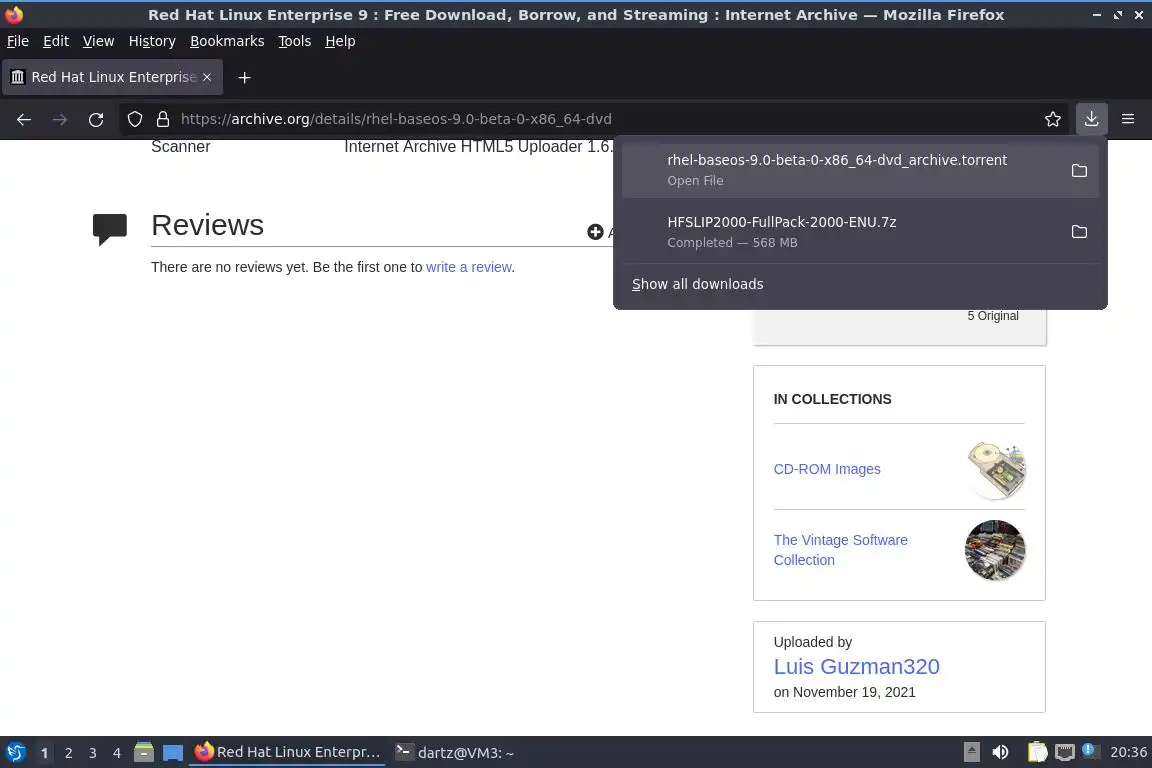Open the Help menu
The image size is (1152, 768).
340,41
